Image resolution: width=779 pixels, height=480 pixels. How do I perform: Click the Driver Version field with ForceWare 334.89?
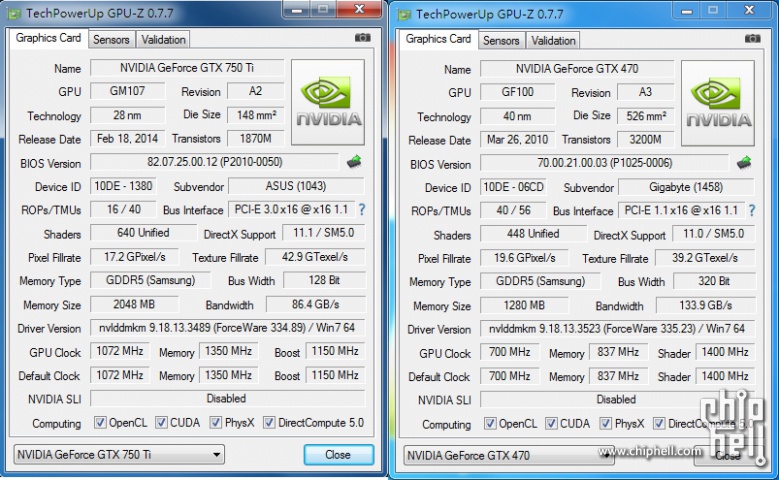228,328
